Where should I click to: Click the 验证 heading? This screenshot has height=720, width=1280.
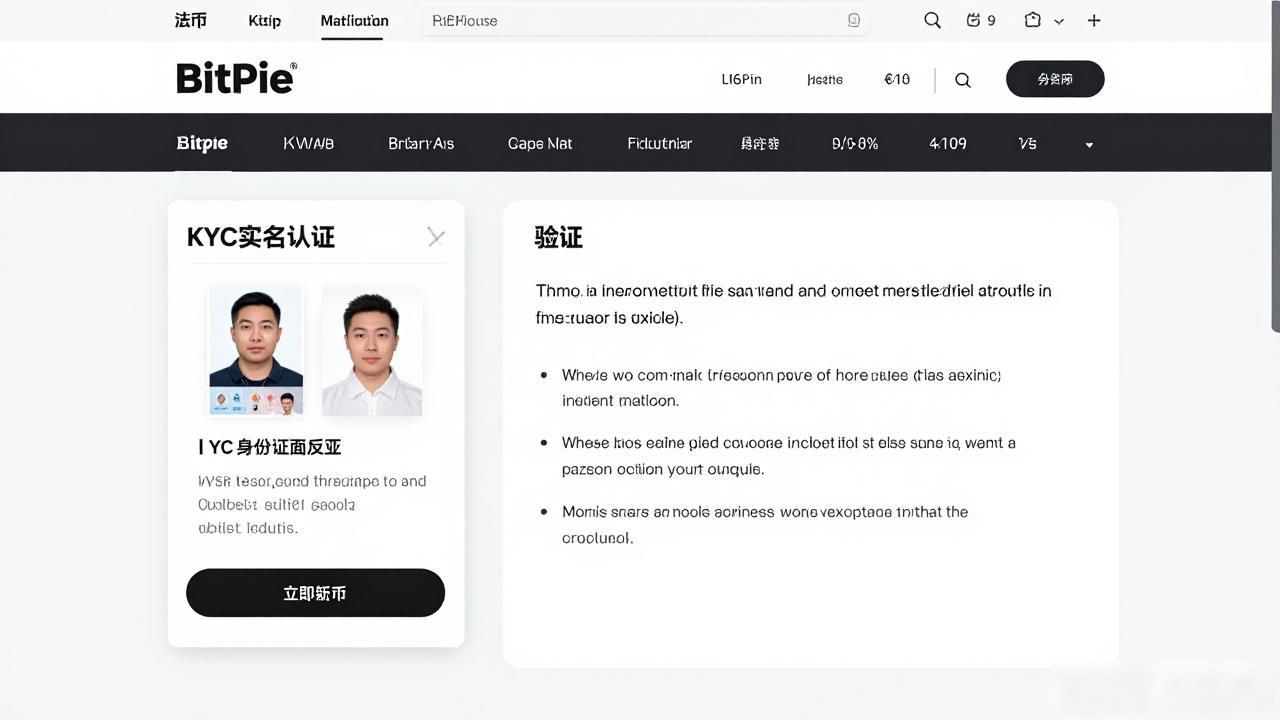558,237
